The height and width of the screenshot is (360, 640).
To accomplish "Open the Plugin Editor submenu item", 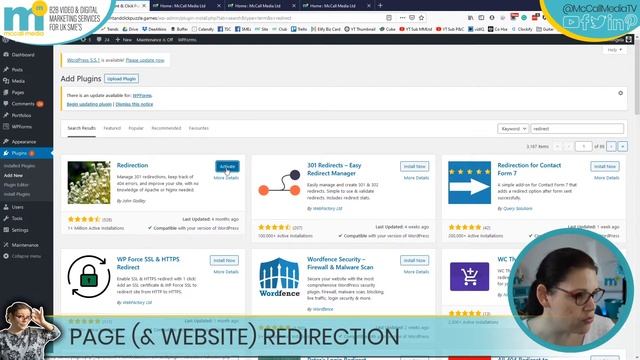I will [x=16, y=185].
